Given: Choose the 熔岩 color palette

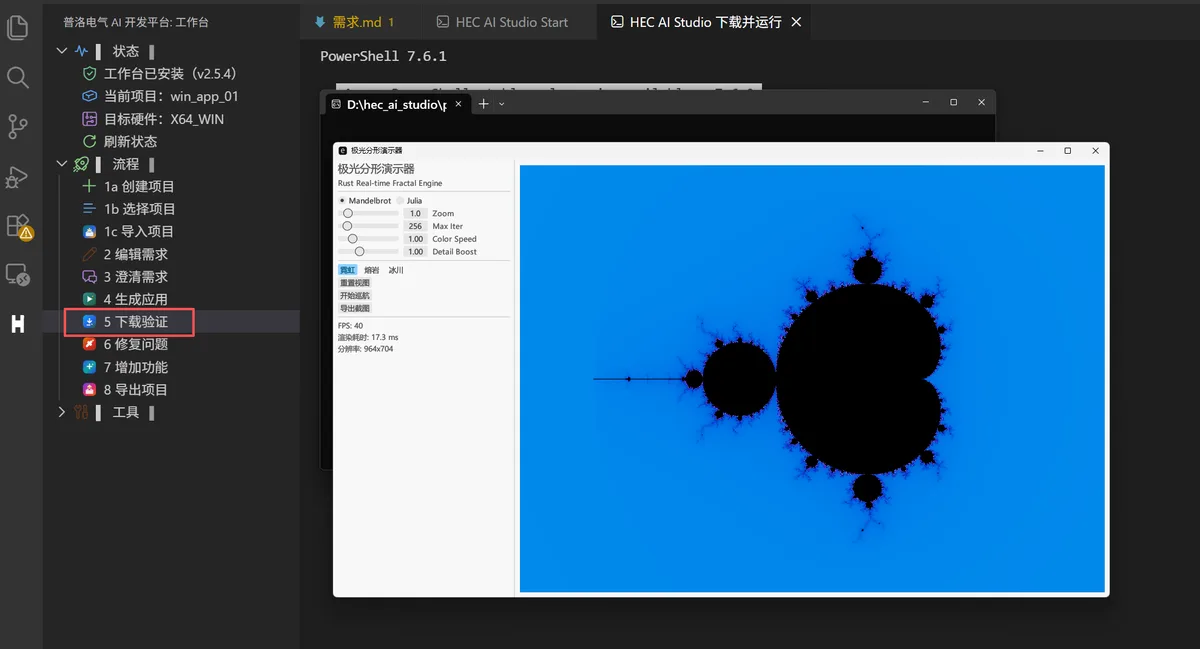Looking at the screenshot, I should pyautogui.click(x=372, y=270).
